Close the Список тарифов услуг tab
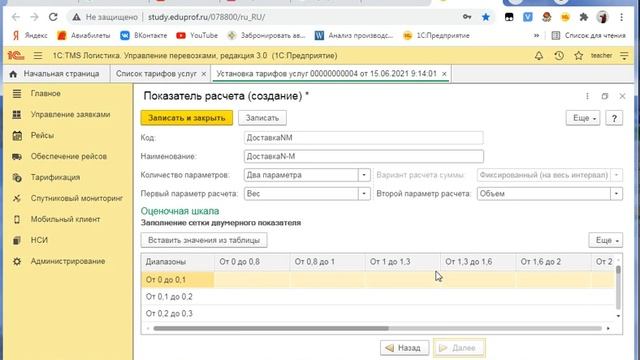The height and width of the screenshot is (360, 640). tap(204, 74)
